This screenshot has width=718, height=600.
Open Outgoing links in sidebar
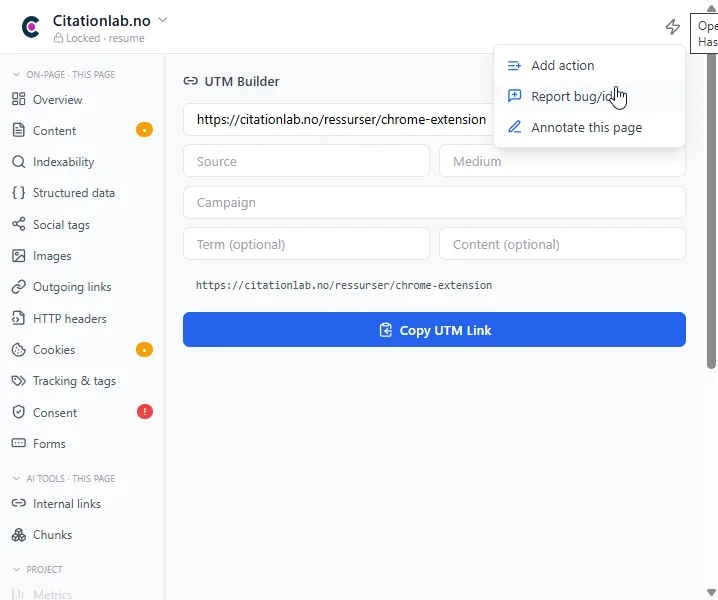[82, 287]
